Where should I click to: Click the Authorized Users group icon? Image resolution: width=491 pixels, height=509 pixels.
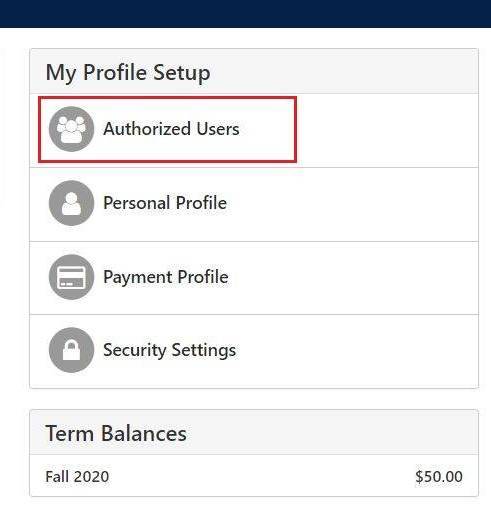pos(71,129)
